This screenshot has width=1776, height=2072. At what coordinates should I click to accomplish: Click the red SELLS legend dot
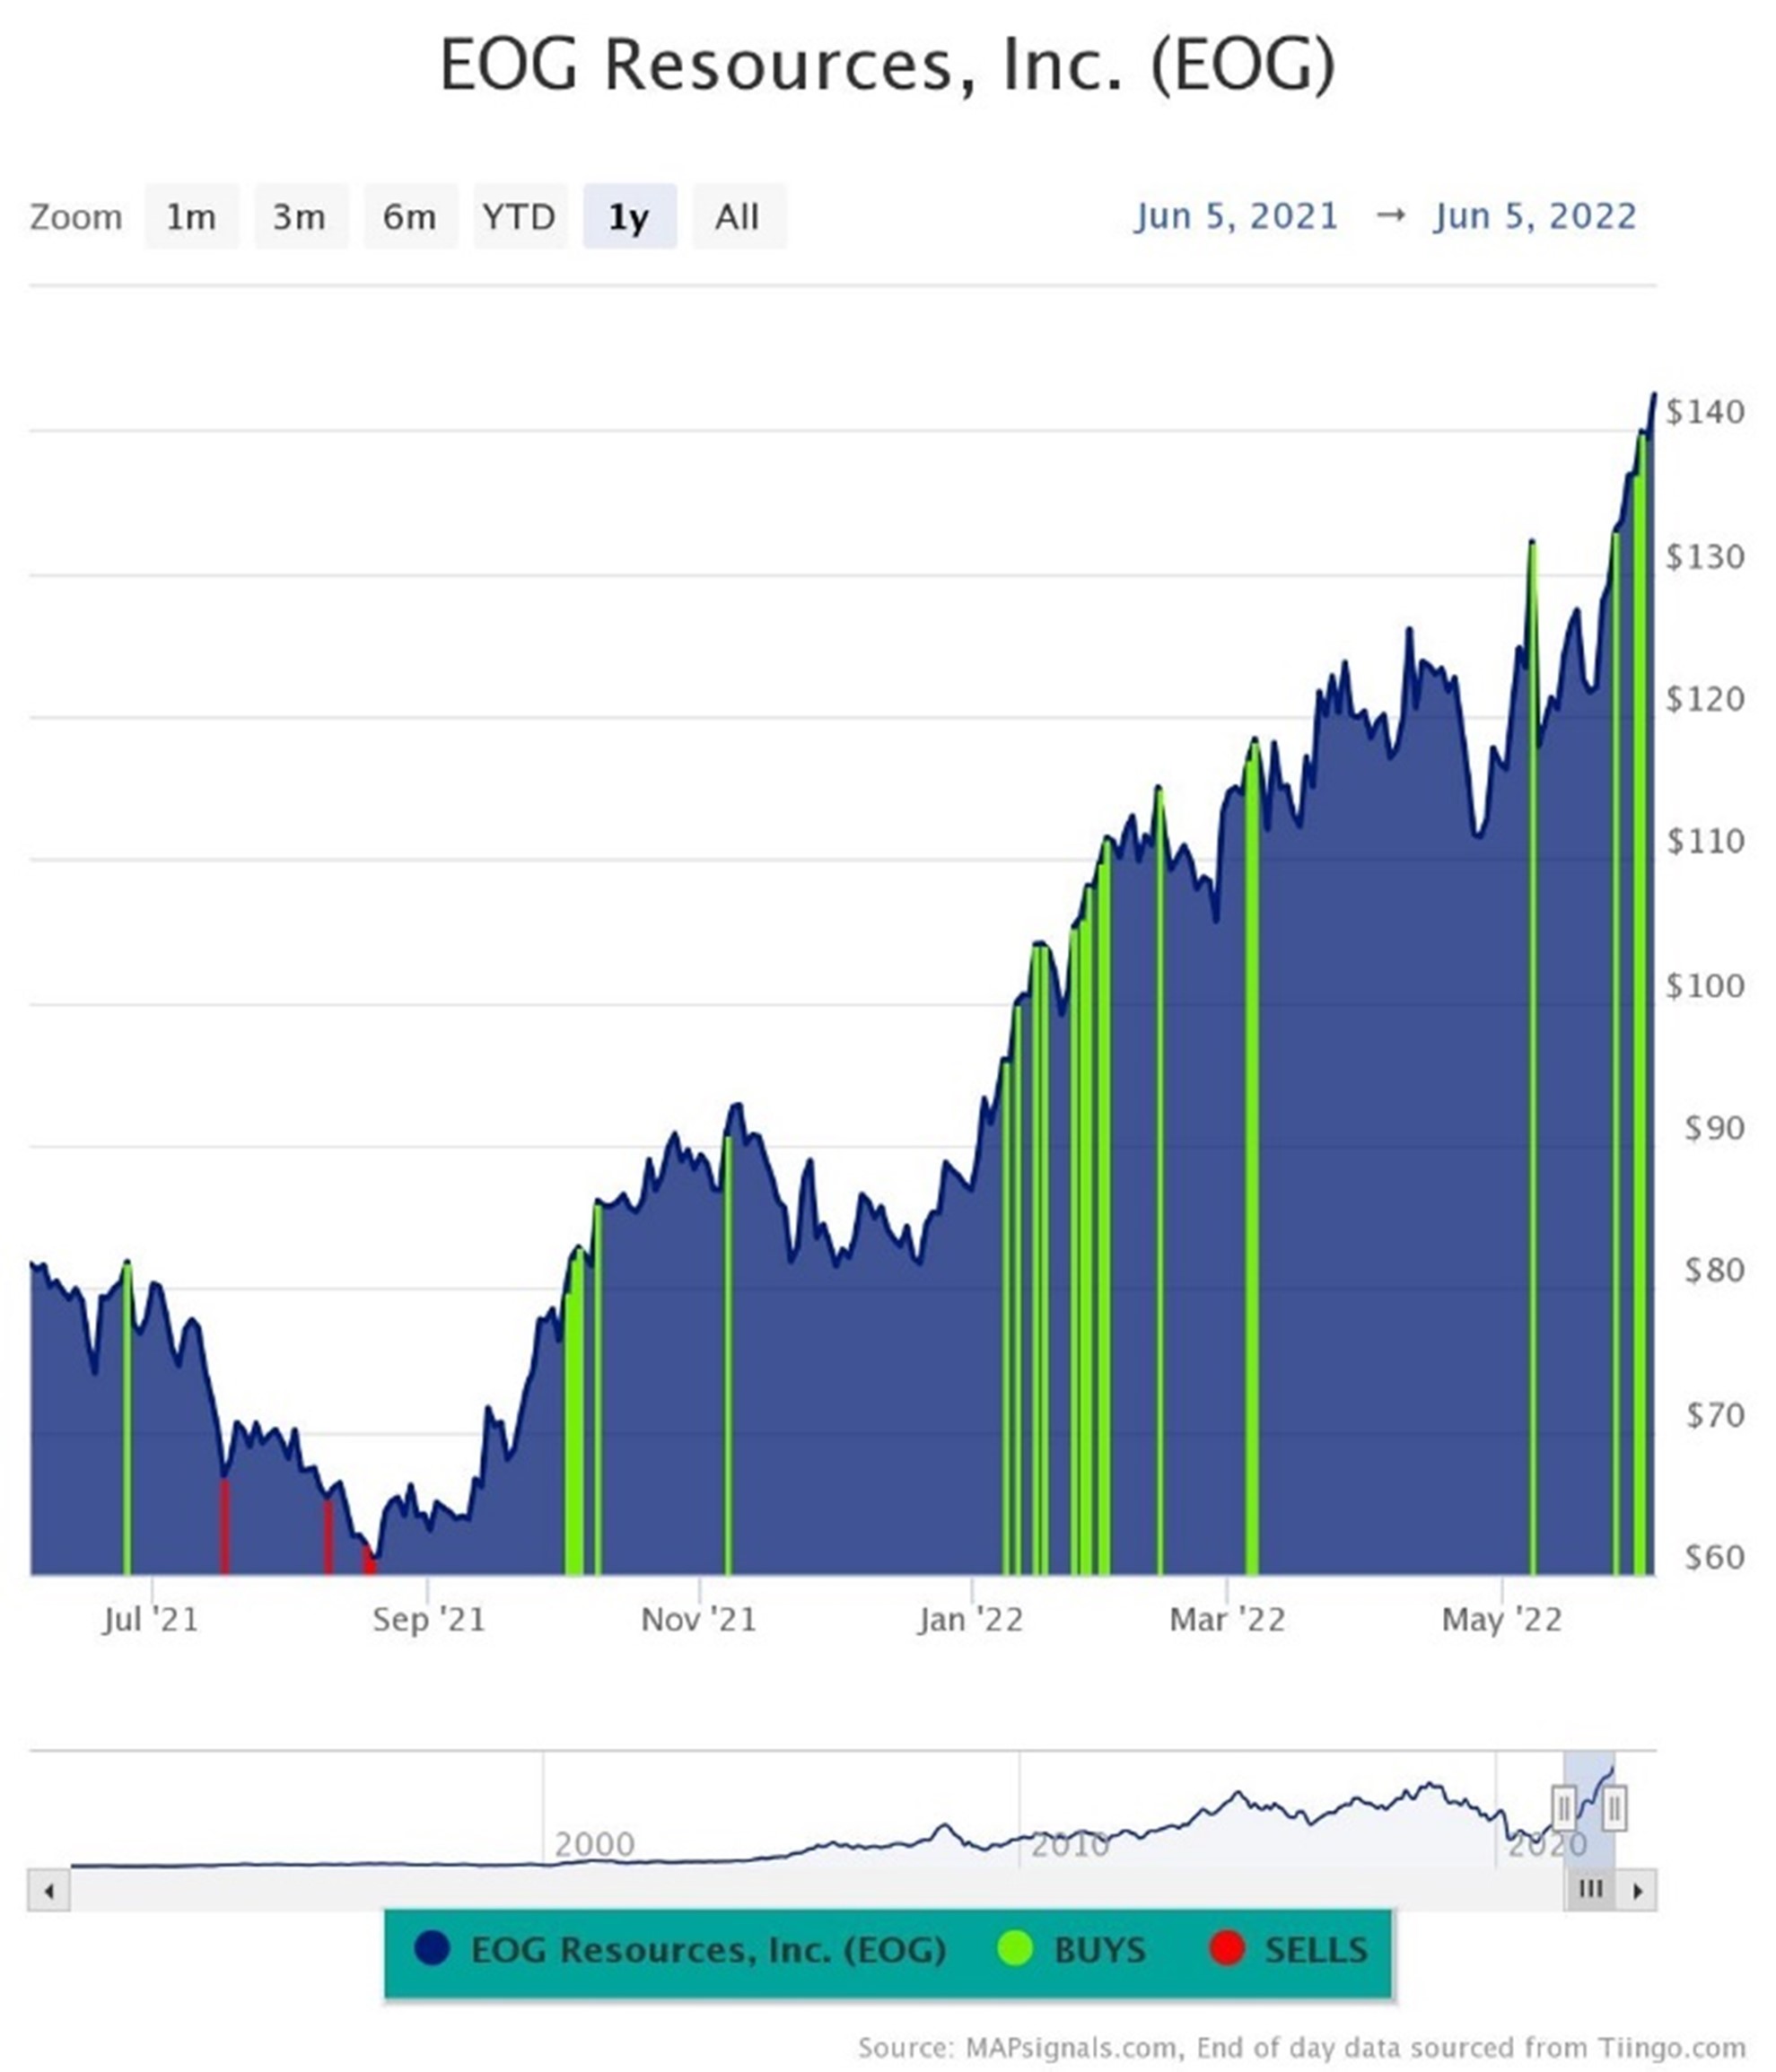click(x=1227, y=1949)
